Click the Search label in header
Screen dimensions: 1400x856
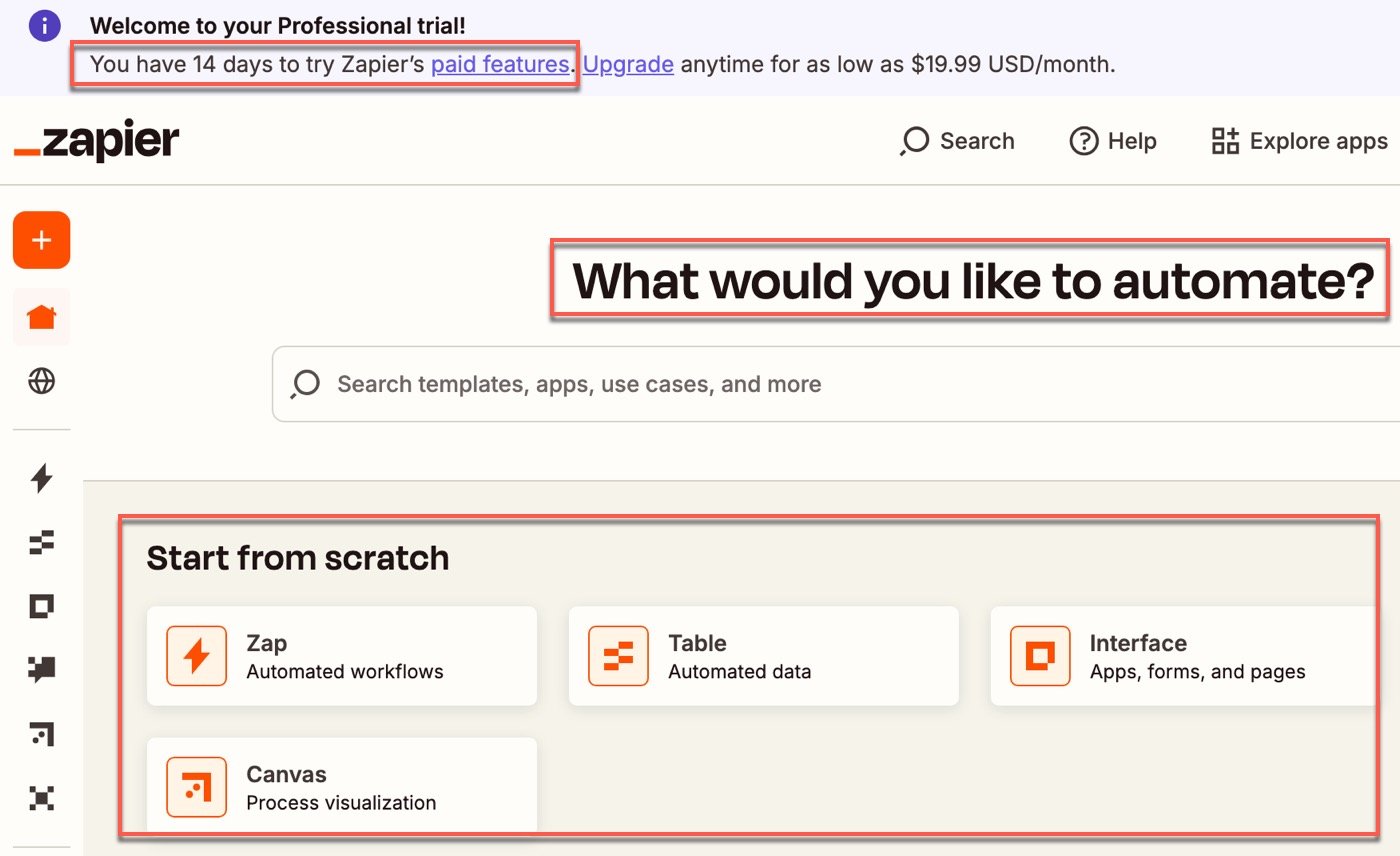point(977,141)
